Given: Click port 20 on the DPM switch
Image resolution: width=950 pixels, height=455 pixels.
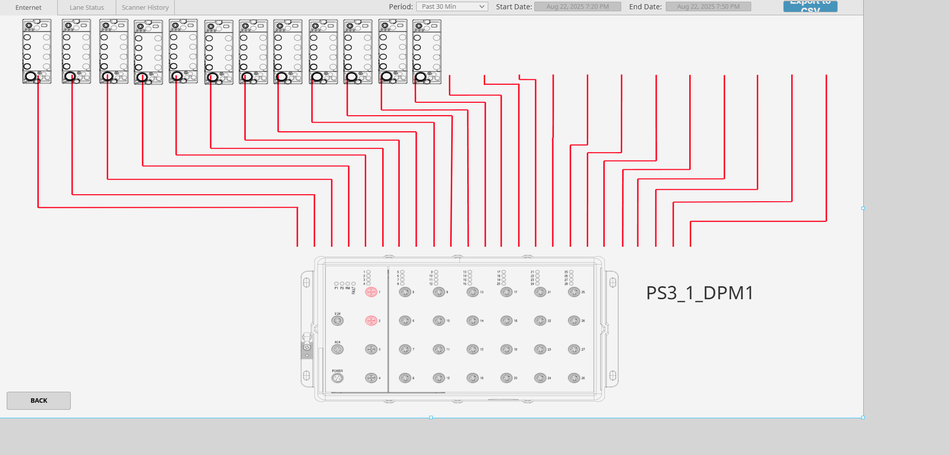Looking at the screenshot, I should tap(506, 377).
